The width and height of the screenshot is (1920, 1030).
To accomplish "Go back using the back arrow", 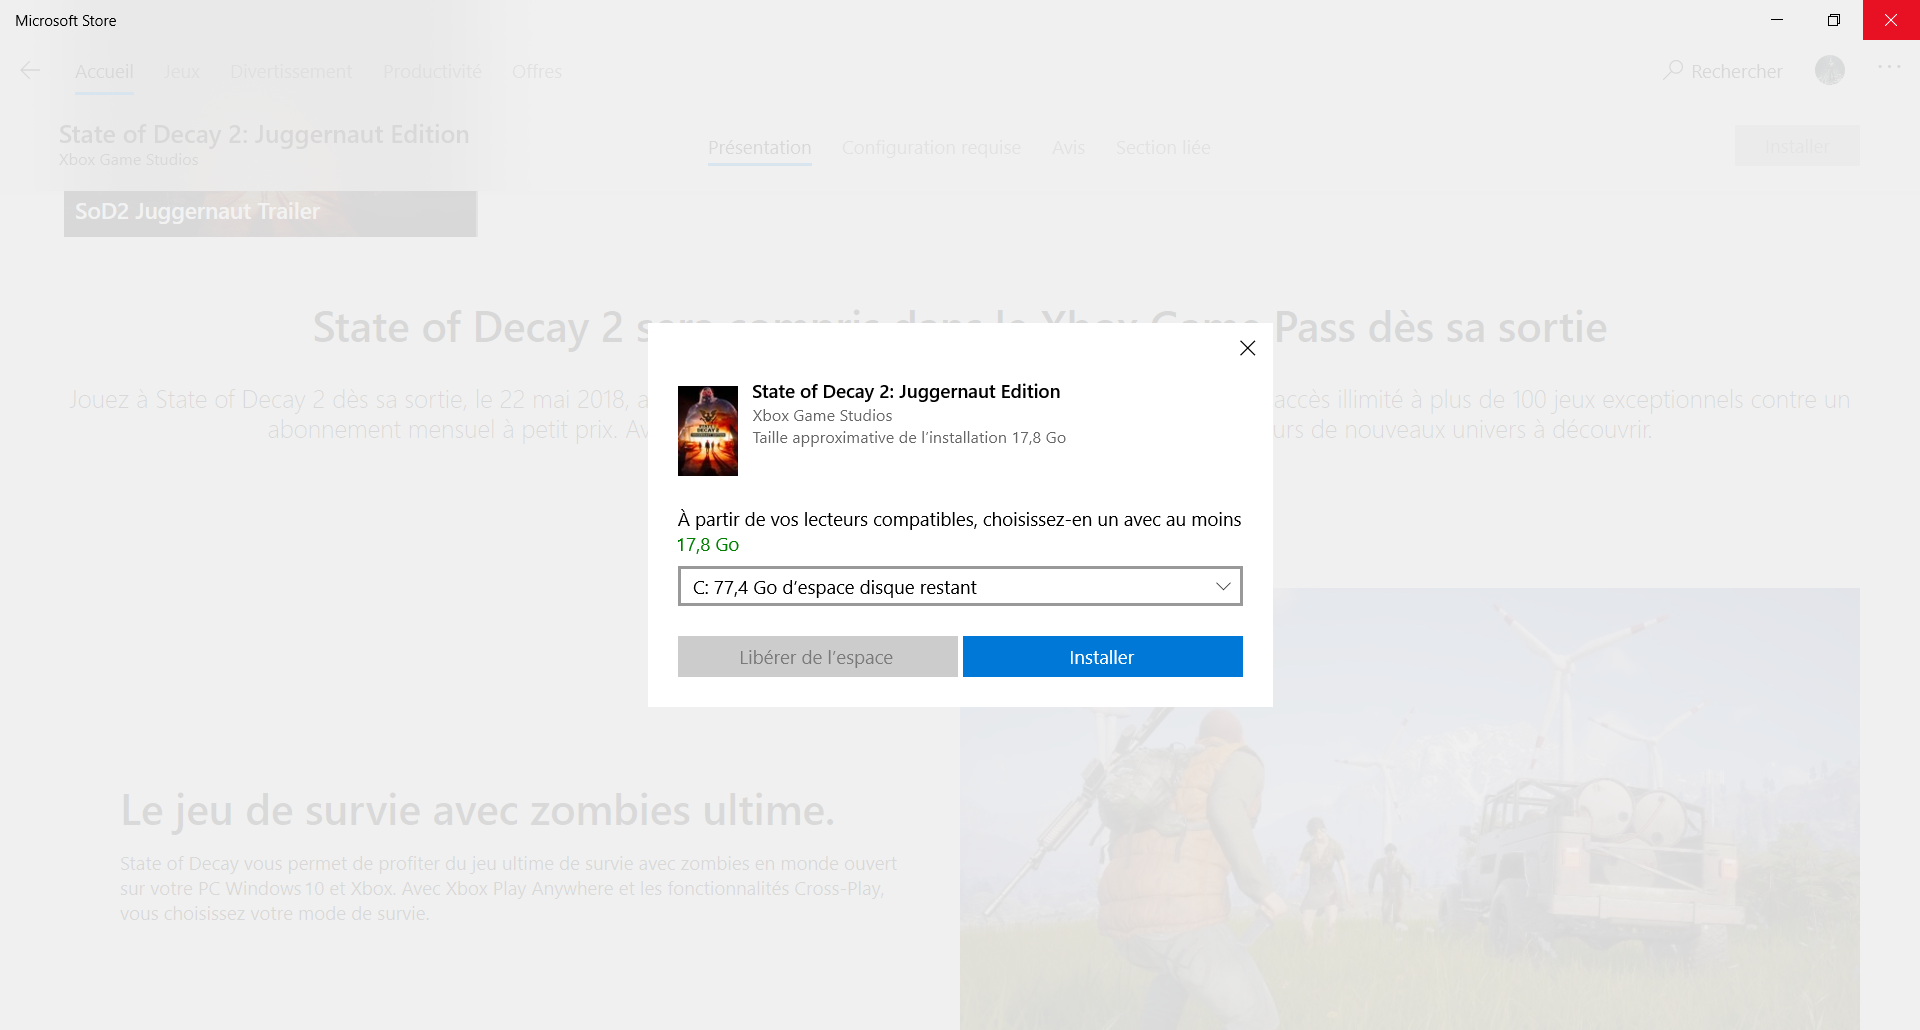I will point(30,70).
